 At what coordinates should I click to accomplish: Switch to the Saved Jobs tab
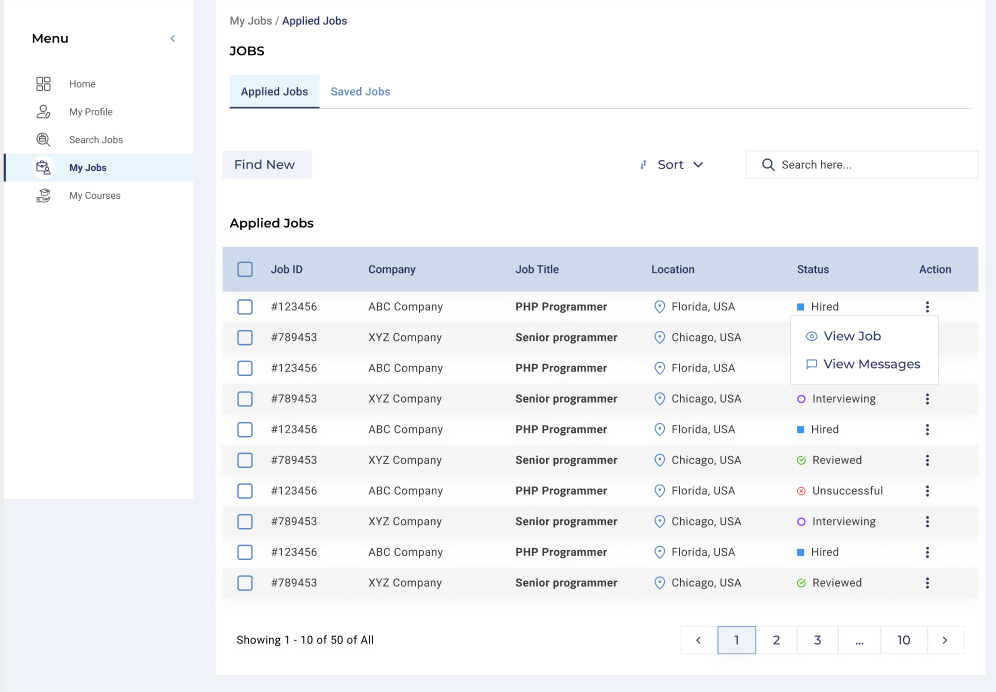[x=360, y=92]
